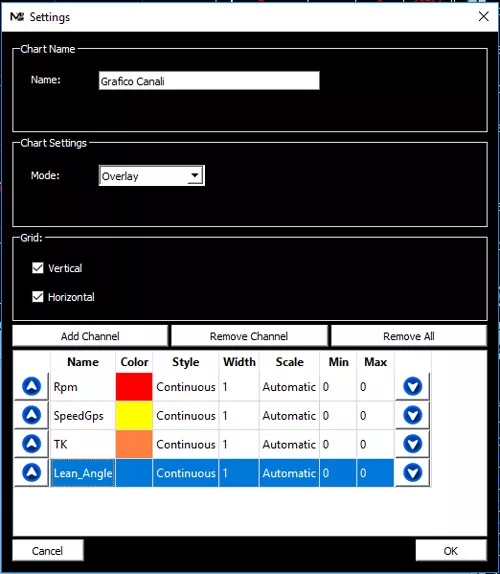The image size is (500, 574).
Task: Pick the yellow color swatch for SpeedGps
Action: tap(134, 415)
